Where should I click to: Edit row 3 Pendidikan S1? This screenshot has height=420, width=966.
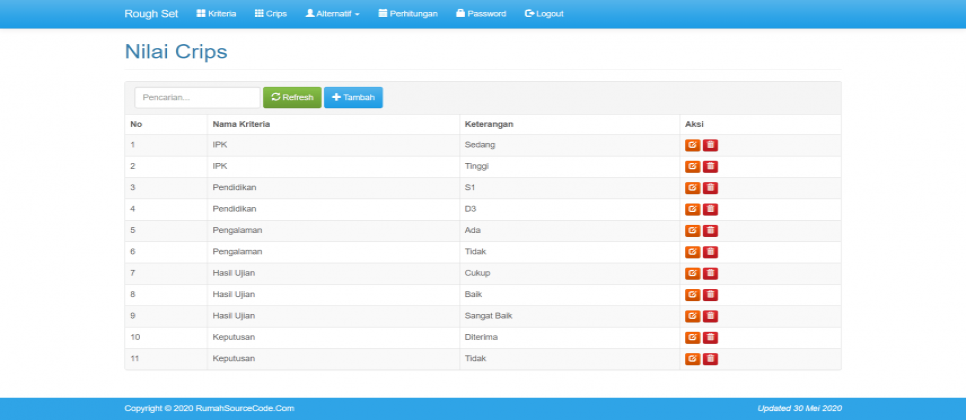click(692, 188)
